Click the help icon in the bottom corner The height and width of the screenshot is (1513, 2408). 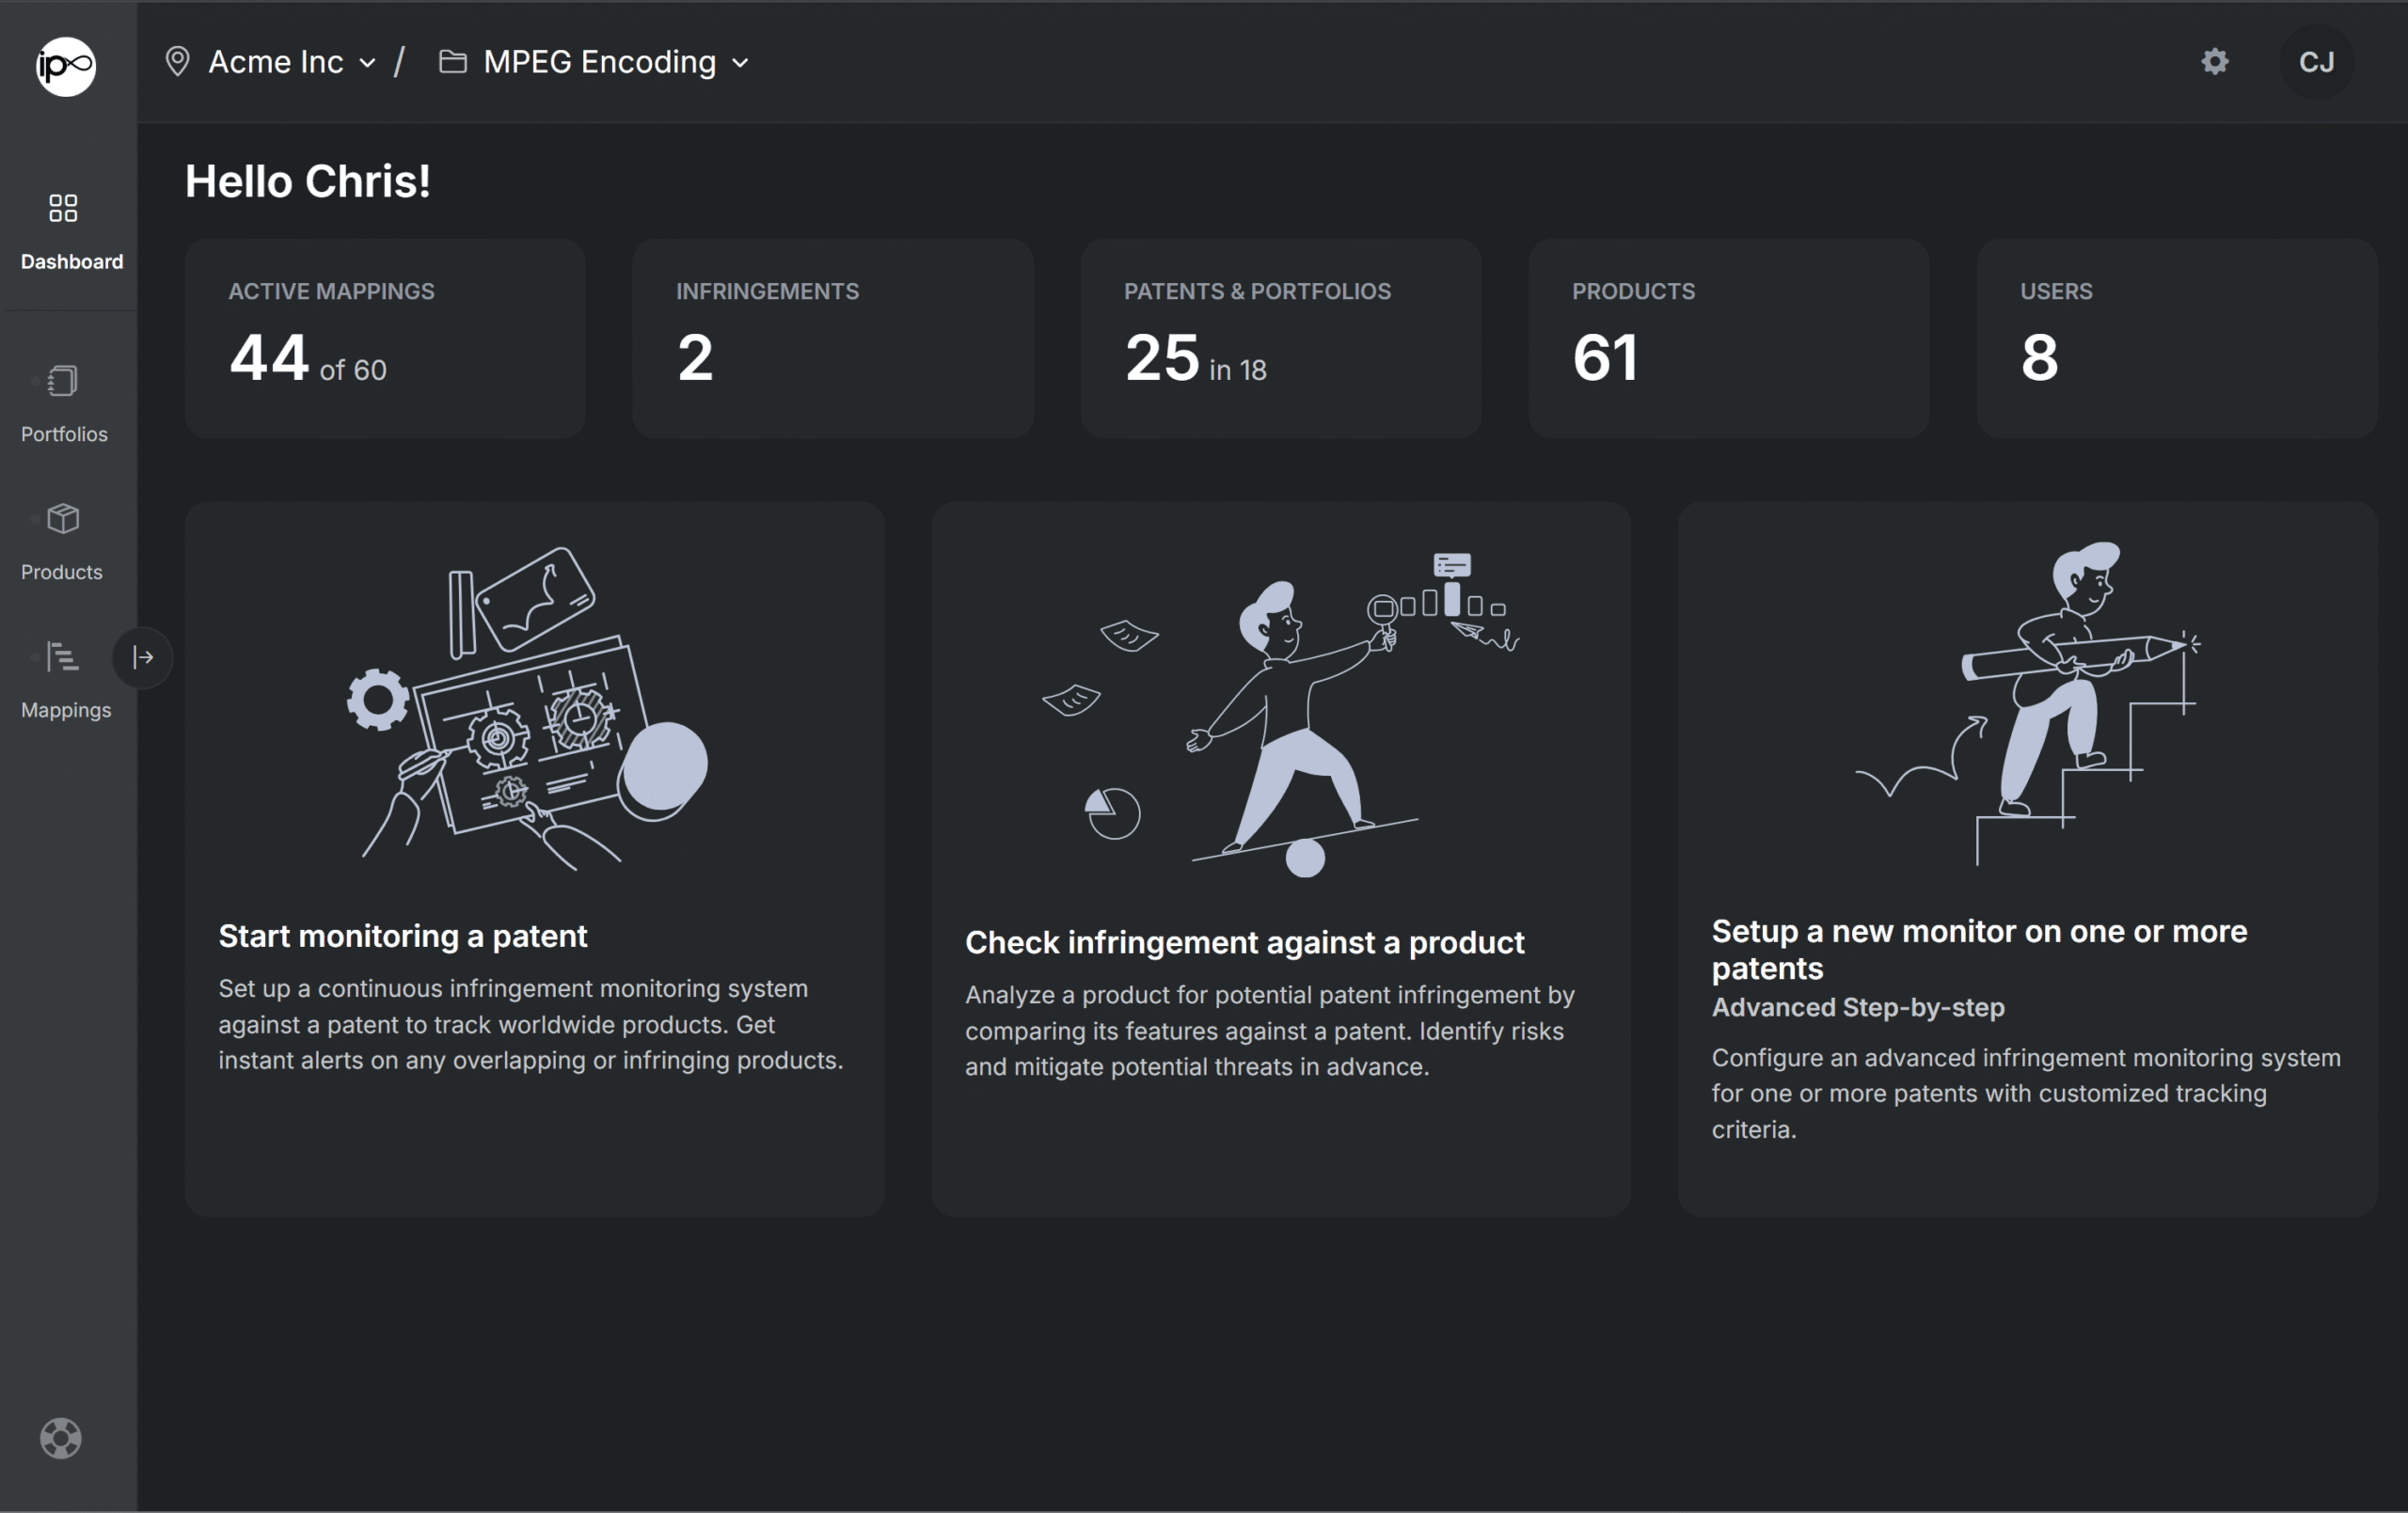coord(60,1438)
